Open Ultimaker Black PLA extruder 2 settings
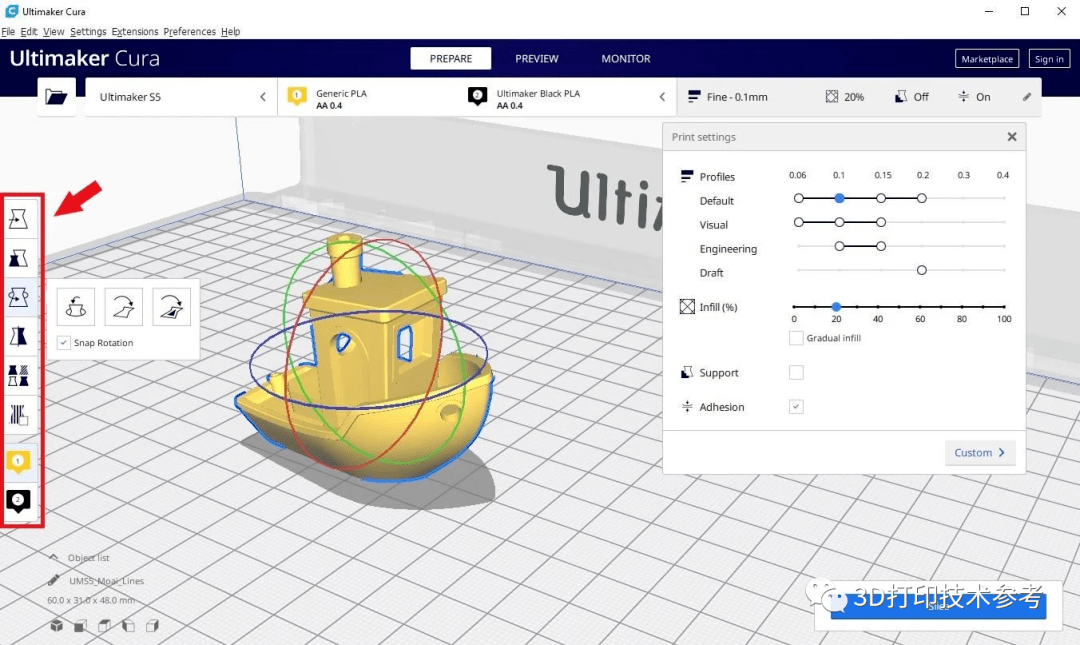The image size is (1080, 645). 524,99
